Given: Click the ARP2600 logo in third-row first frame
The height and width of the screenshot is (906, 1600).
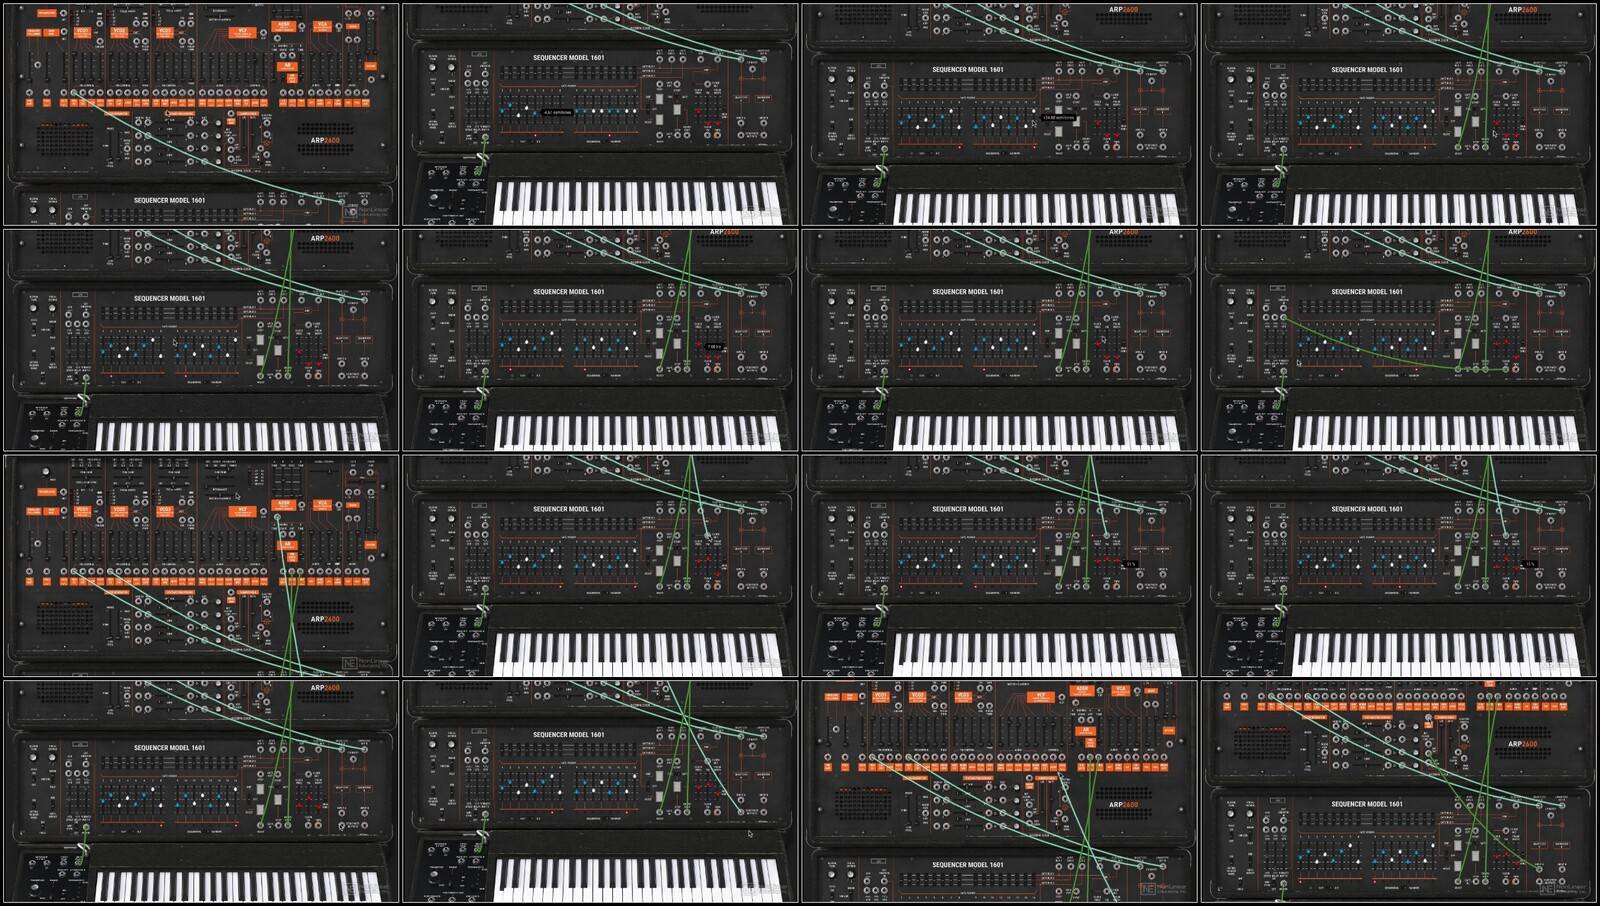Looking at the screenshot, I should [325, 620].
